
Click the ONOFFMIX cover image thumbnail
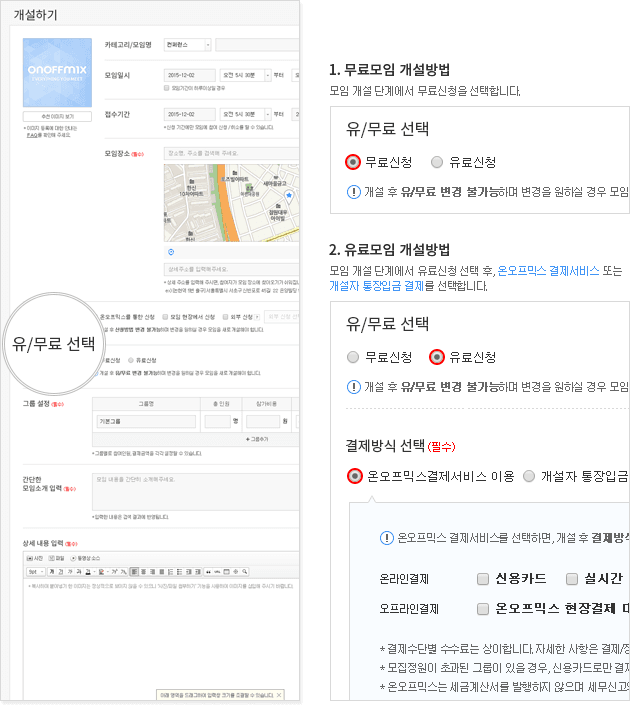pyautogui.click(x=57, y=72)
